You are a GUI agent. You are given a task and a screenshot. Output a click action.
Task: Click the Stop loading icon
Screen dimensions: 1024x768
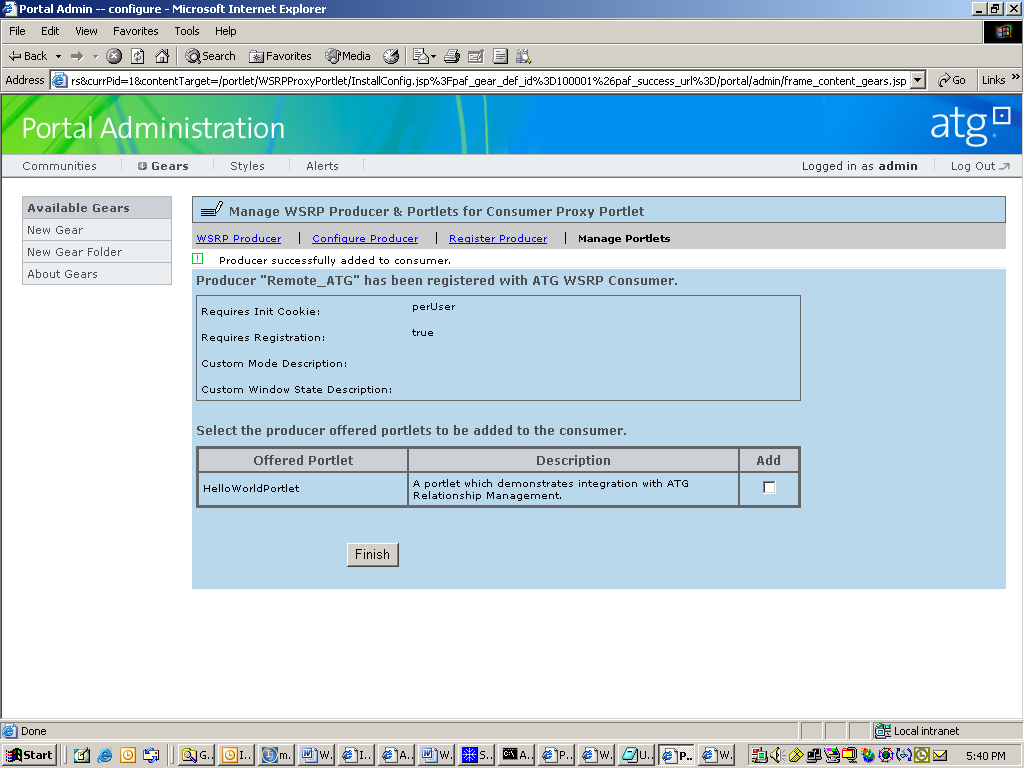[114, 56]
